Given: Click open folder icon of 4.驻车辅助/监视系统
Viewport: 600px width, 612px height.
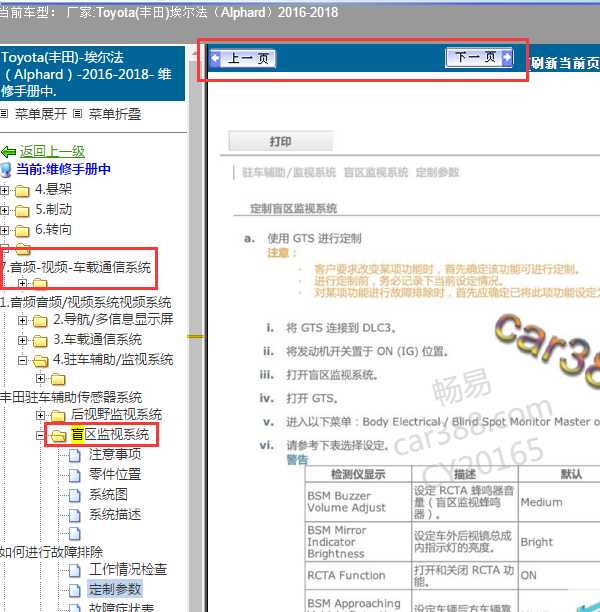Looking at the screenshot, I should pos(40,361).
